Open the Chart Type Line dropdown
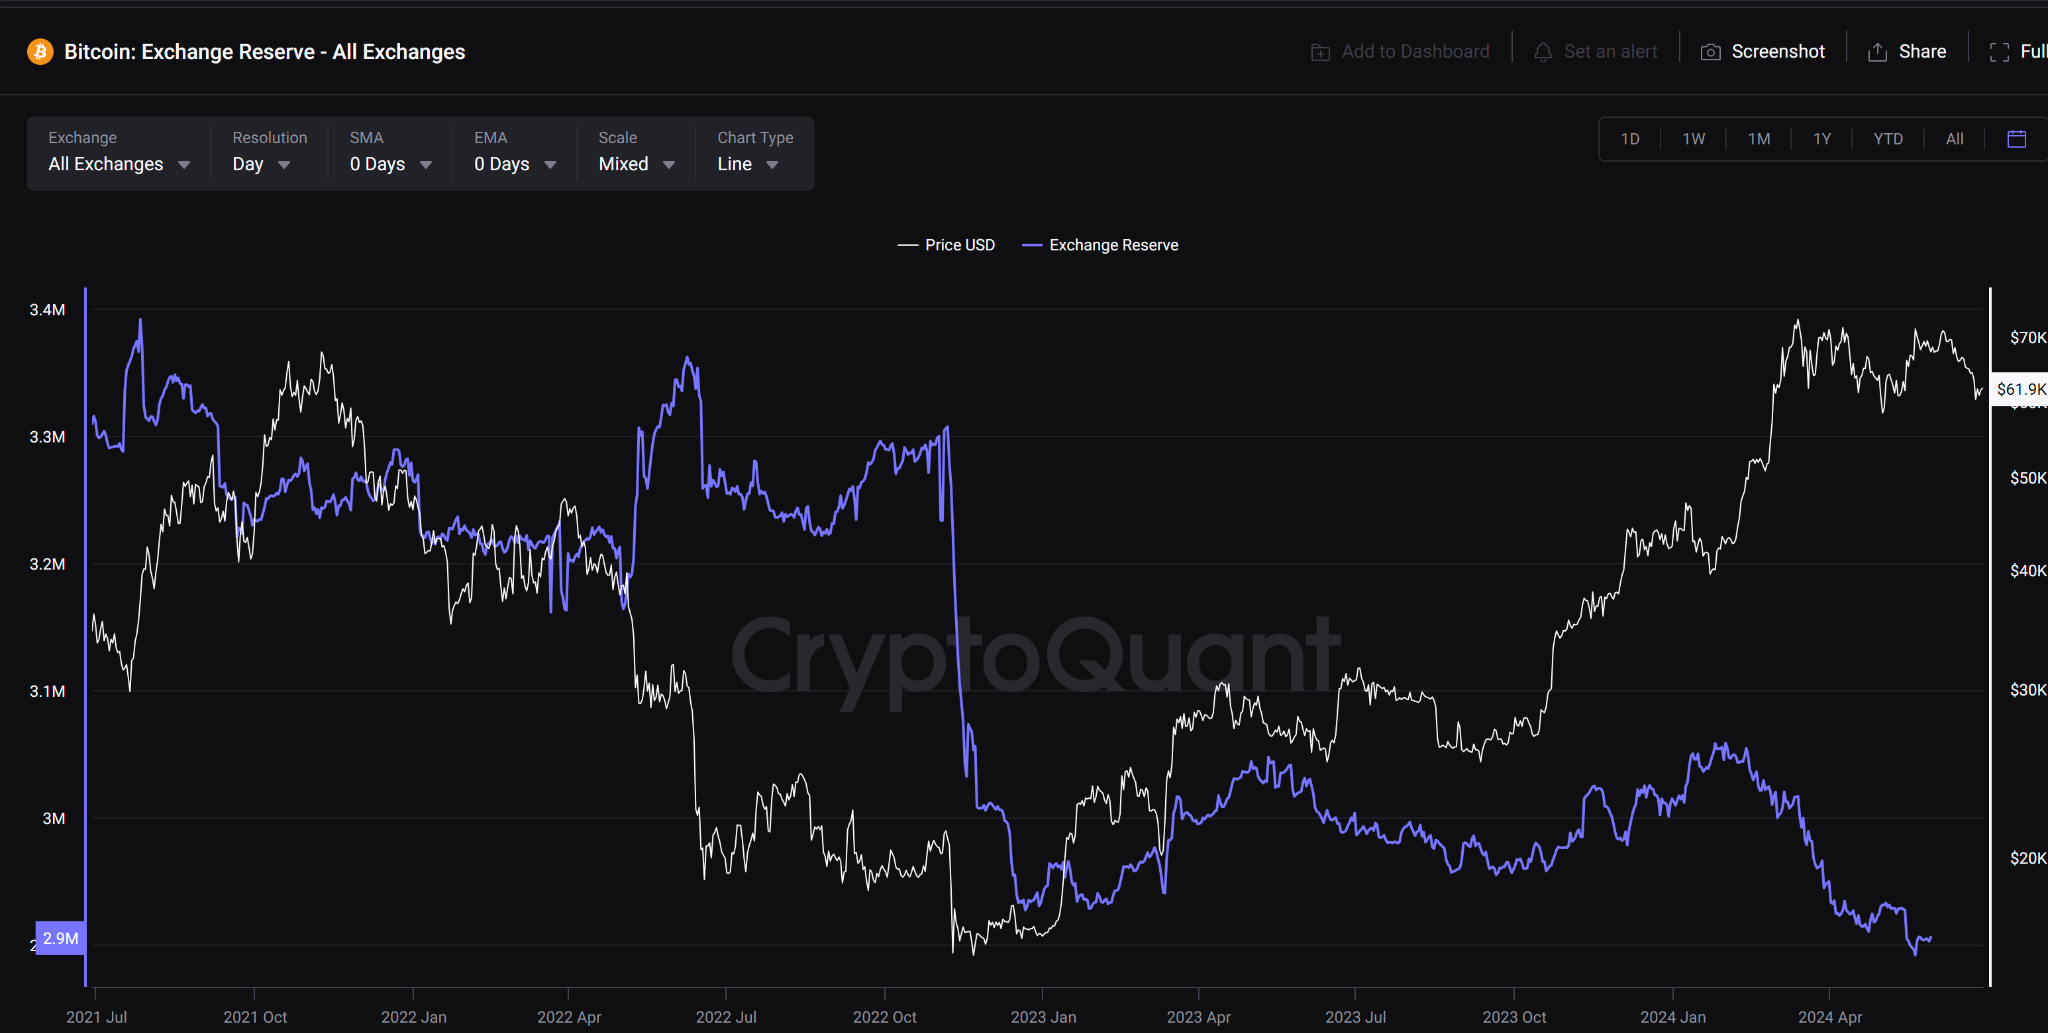The width and height of the screenshot is (2048, 1033). pos(748,164)
